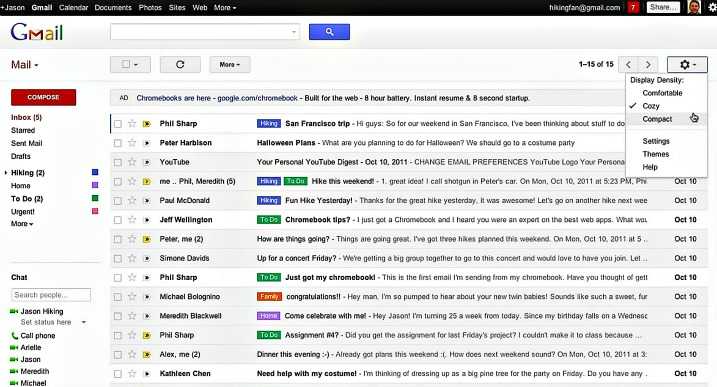Open the notifications counter showing 7
This screenshot has height=387, width=717.
633,7
